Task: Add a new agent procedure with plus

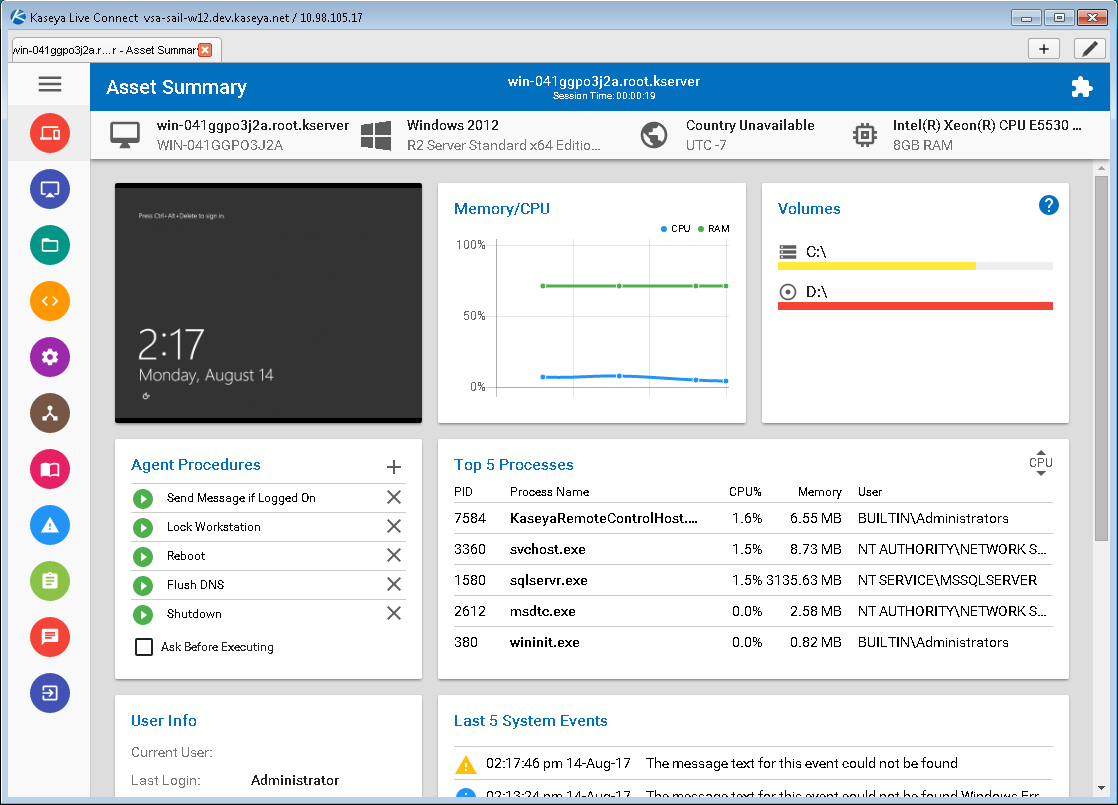Action: pos(394,466)
